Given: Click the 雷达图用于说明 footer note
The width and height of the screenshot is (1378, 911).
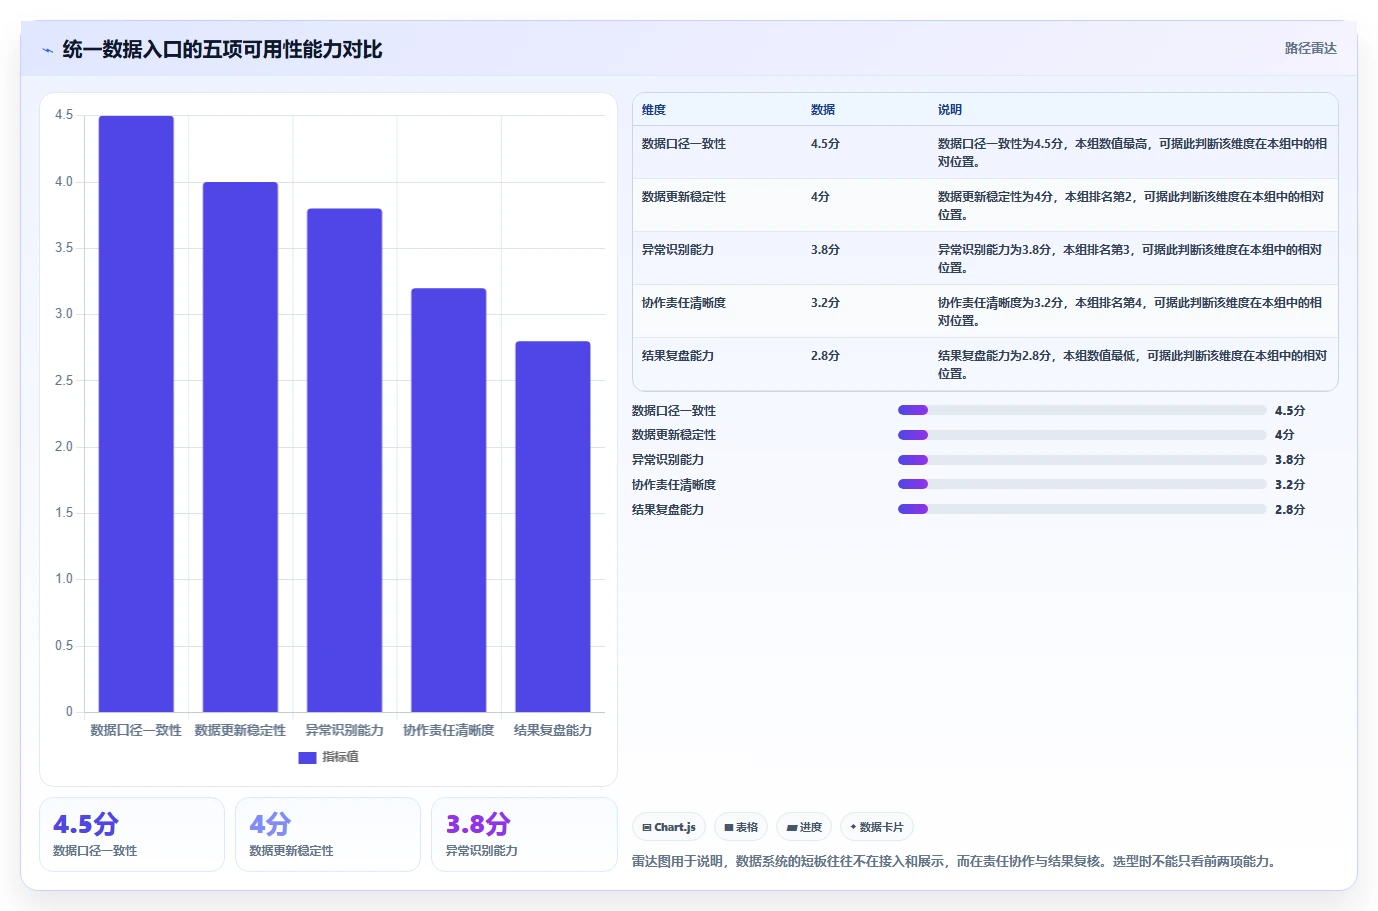Looking at the screenshot, I should point(956,861).
